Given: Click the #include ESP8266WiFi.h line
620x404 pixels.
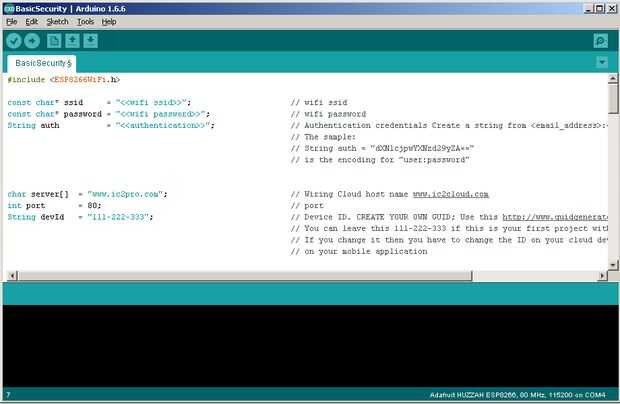Looking at the screenshot, I should point(64,79).
